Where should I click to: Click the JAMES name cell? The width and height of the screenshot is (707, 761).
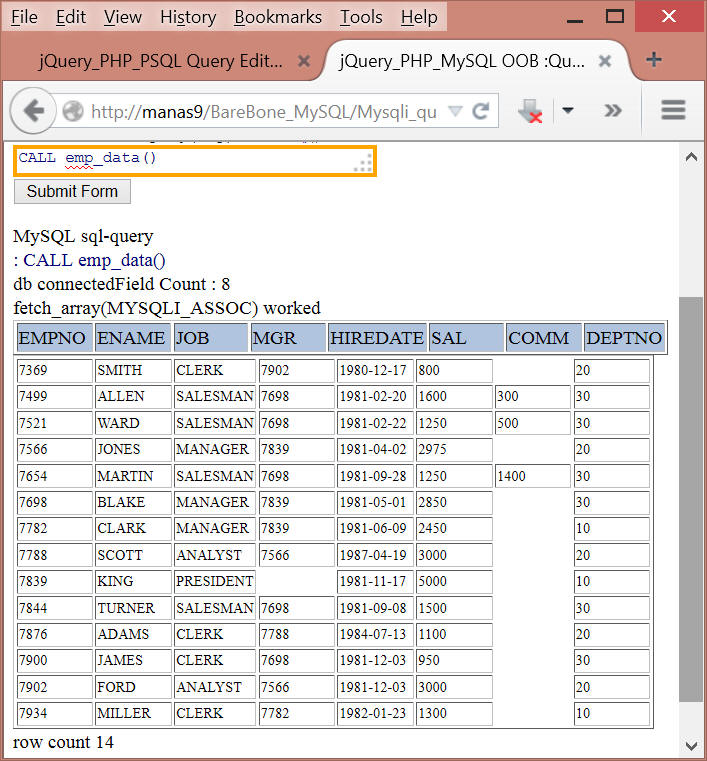tap(133, 661)
